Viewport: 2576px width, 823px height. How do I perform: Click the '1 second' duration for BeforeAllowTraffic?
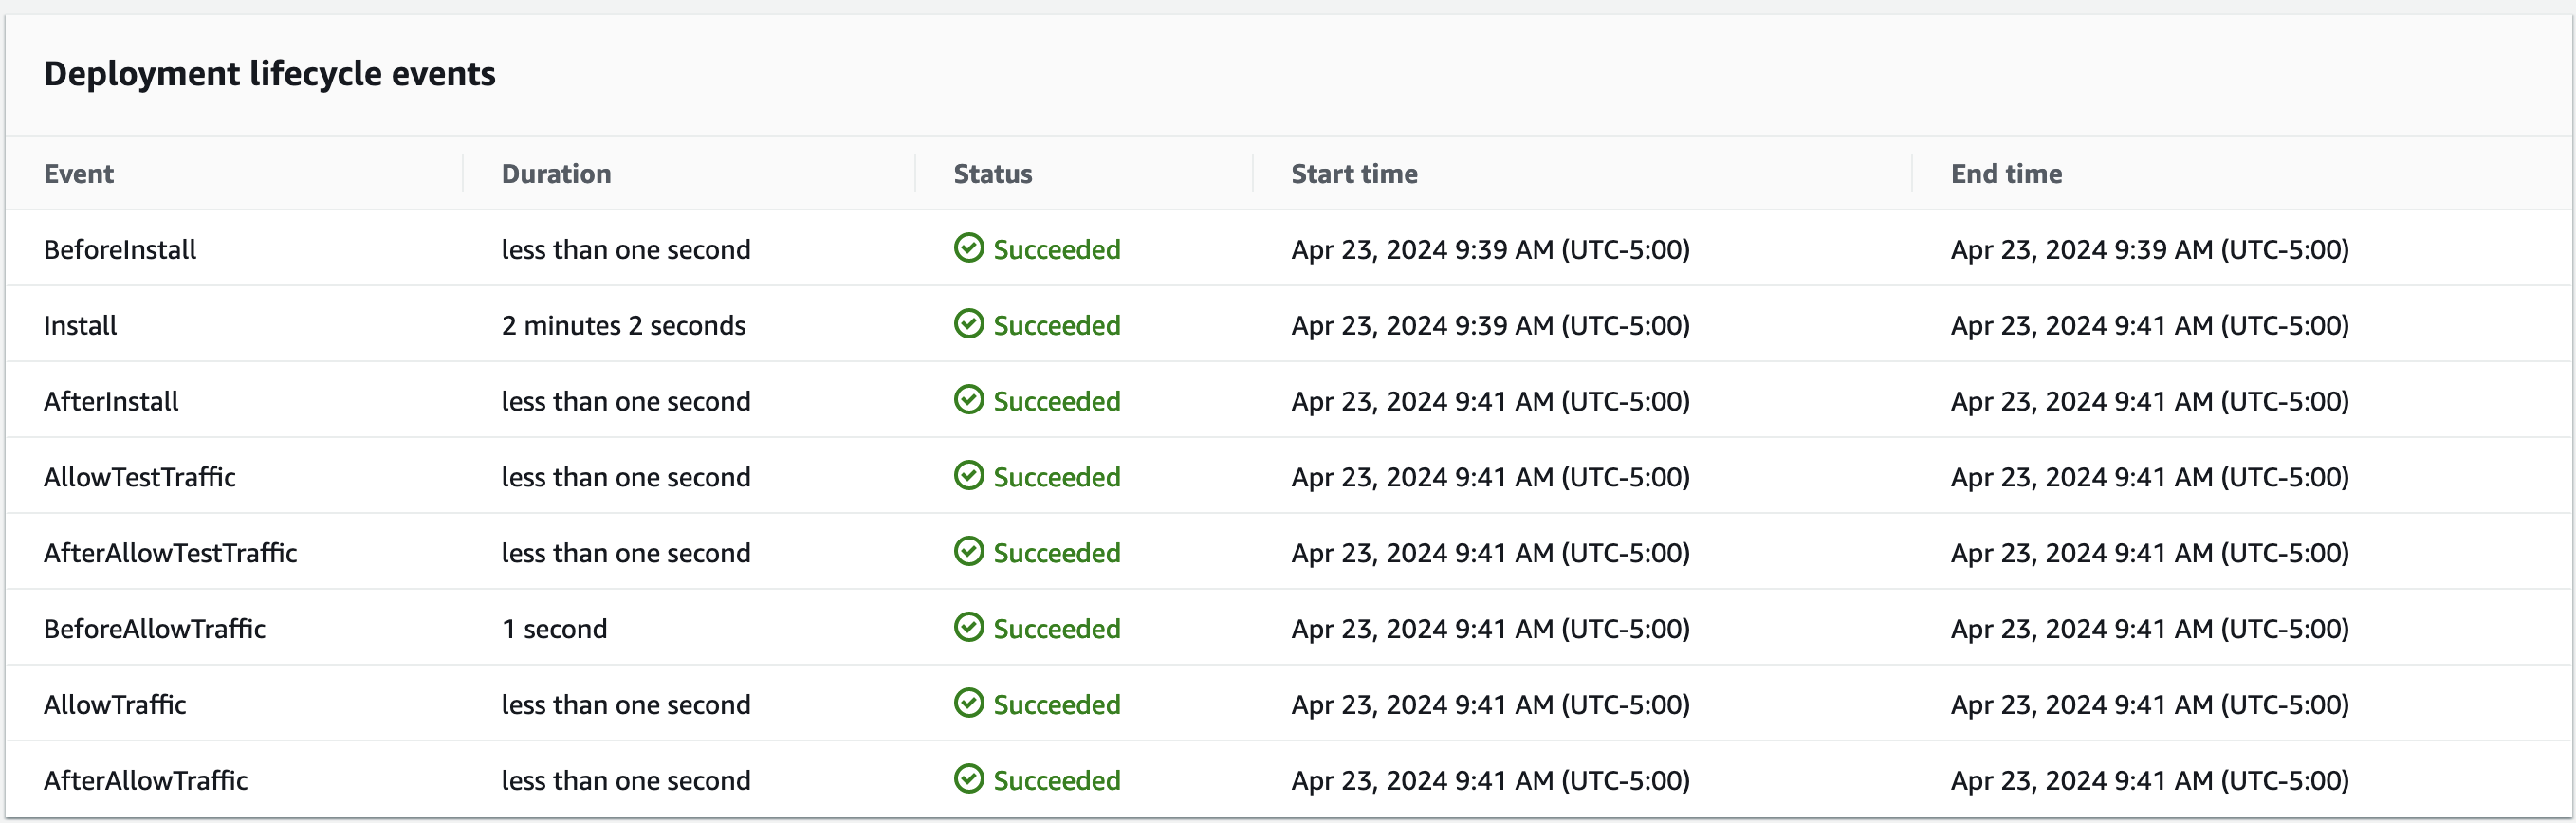pyautogui.click(x=555, y=629)
